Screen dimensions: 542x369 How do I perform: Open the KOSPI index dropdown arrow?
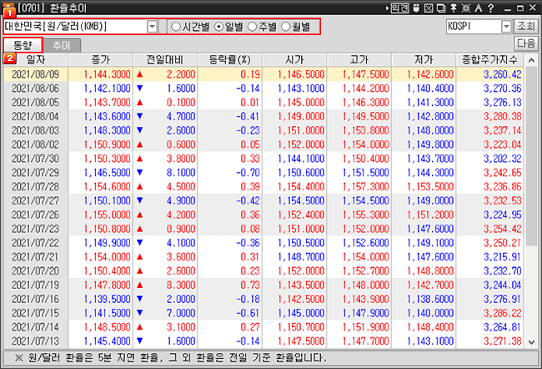click(x=506, y=27)
